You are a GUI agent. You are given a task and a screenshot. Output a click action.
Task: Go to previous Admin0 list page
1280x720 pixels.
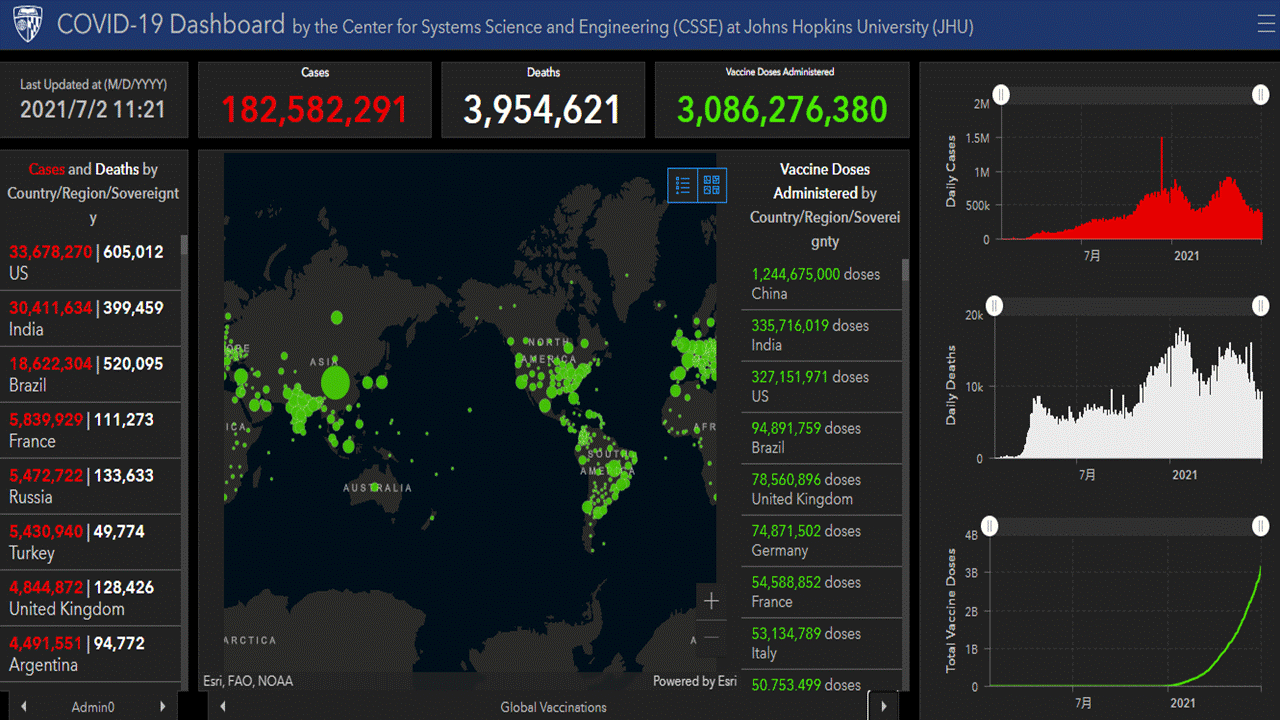point(24,707)
